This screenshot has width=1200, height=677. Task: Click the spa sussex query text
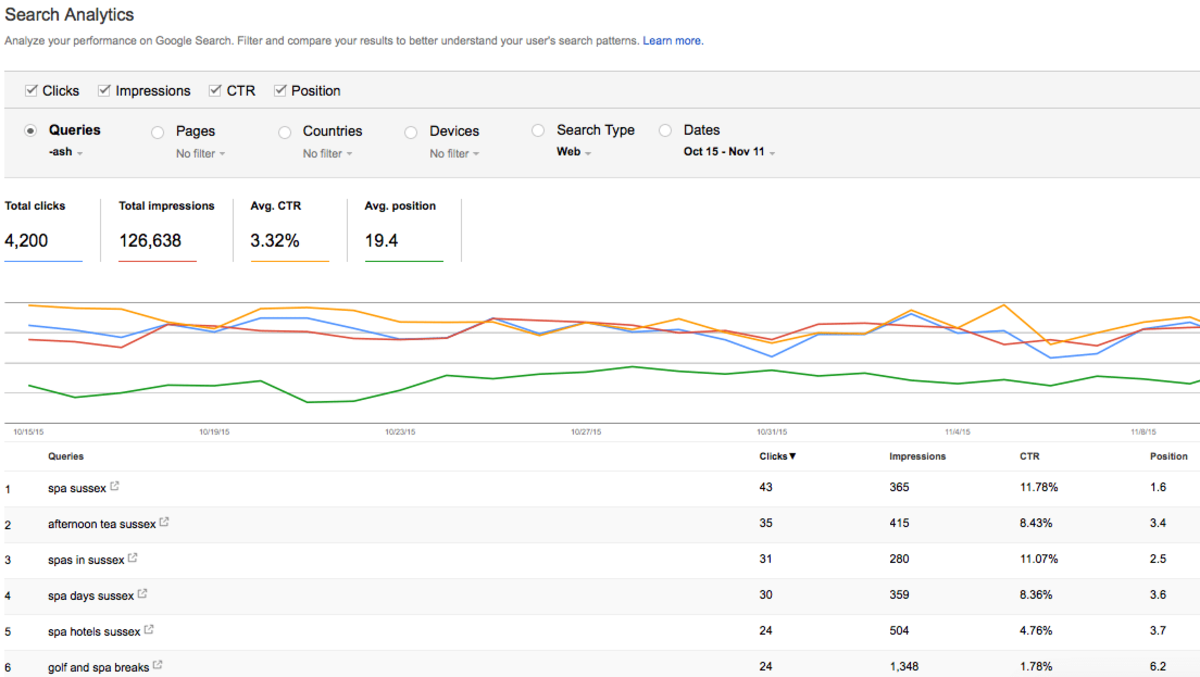77,488
